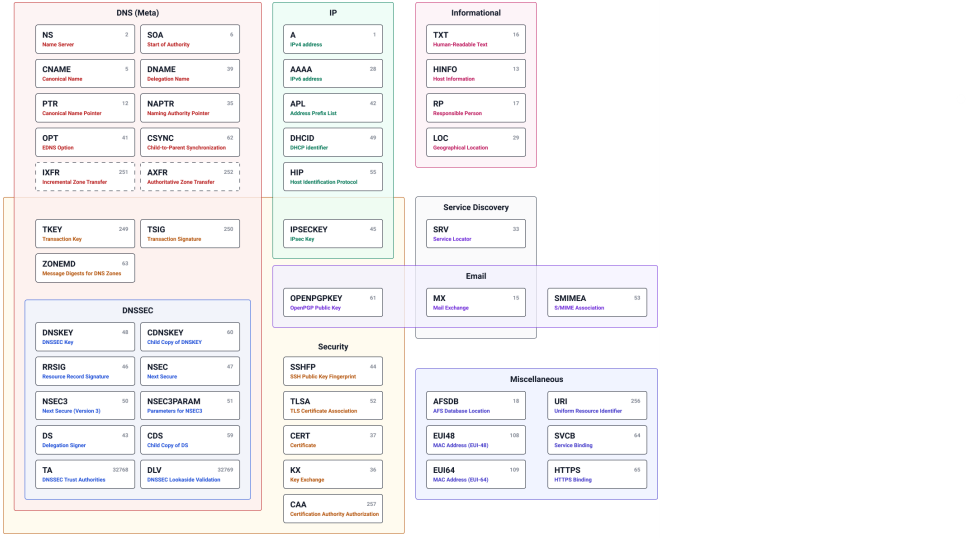Click the AAAA IPv6 address card
This screenshot has width=966, height=538.
pyautogui.click(x=333, y=74)
